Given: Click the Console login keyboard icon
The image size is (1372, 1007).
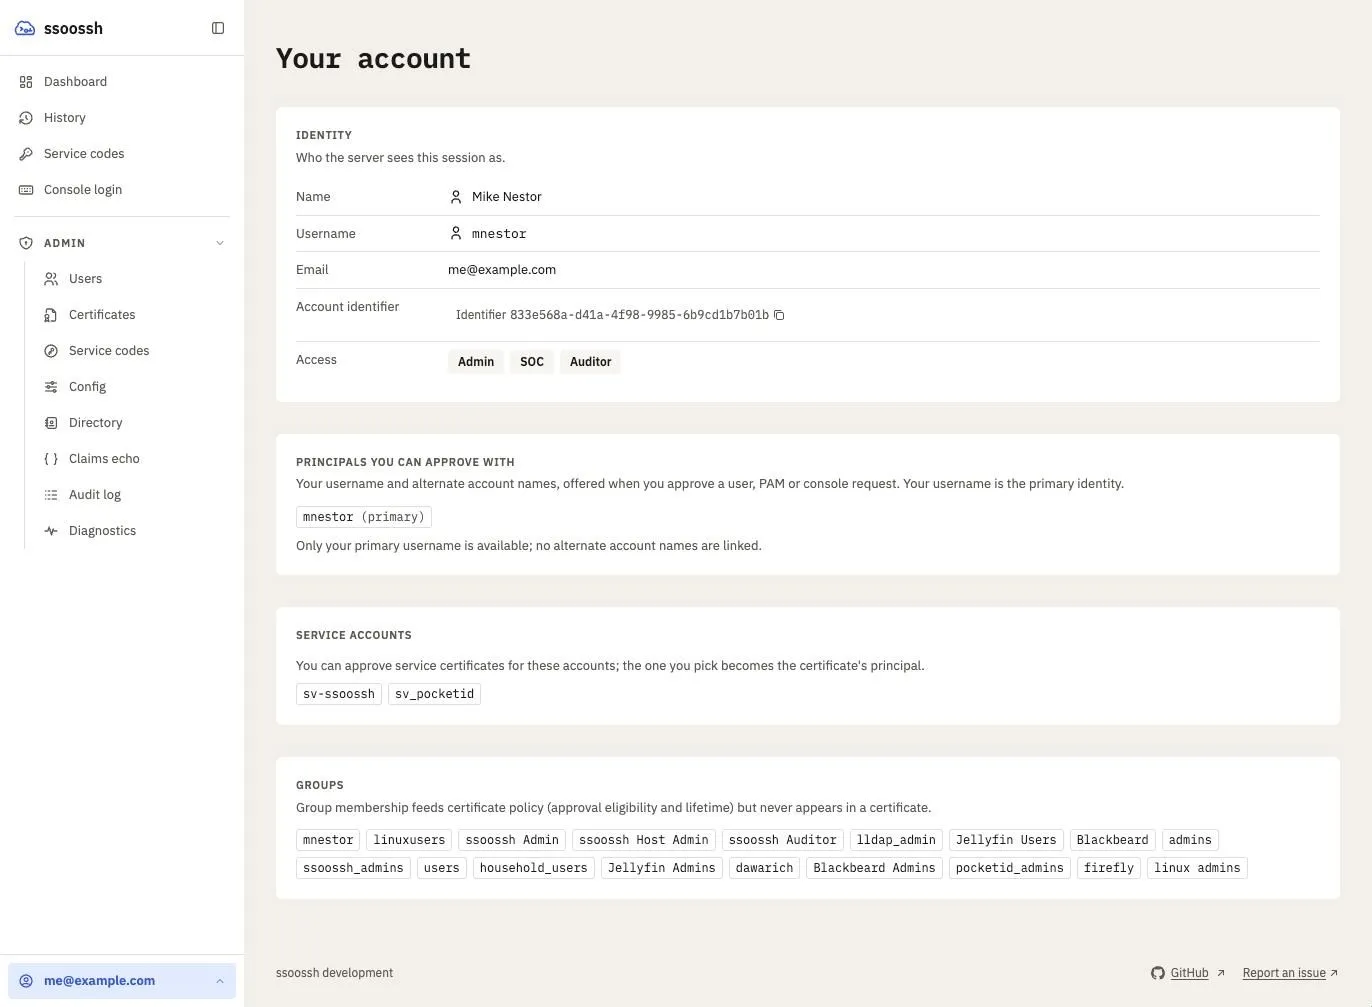Looking at the screenshot, I should [26, 190].
